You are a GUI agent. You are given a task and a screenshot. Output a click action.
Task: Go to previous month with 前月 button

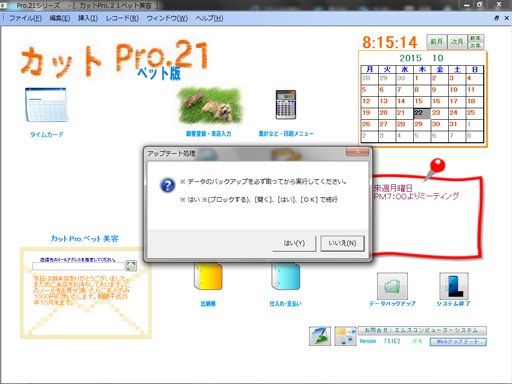coord(436,42)
